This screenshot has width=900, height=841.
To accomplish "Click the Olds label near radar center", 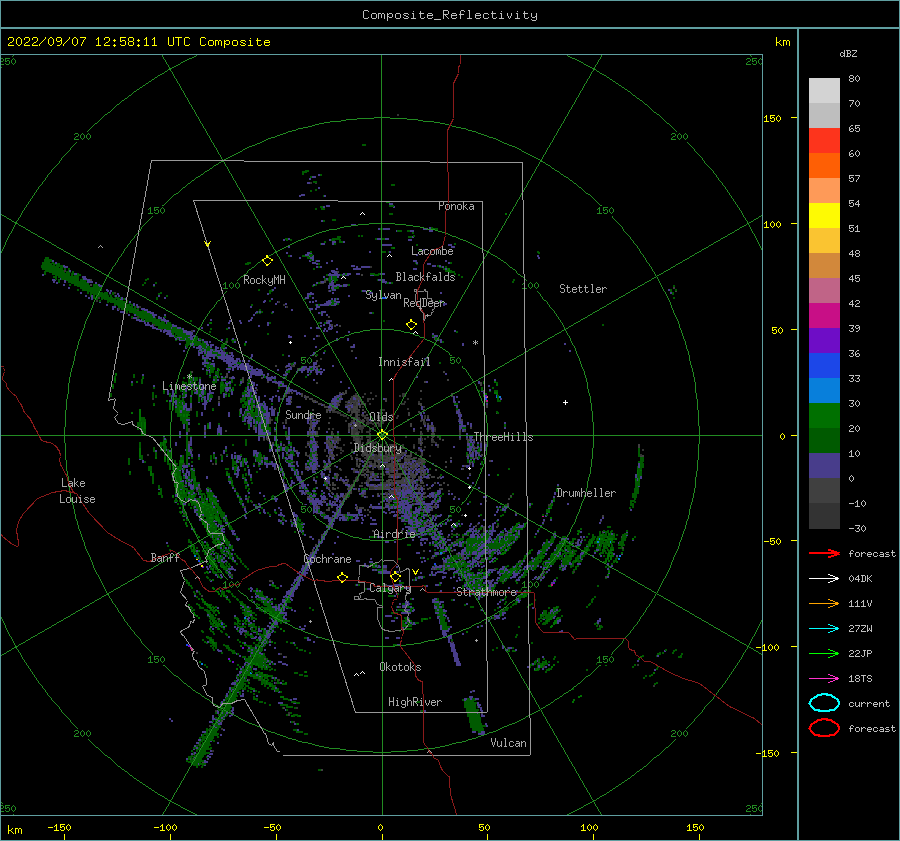I will click(x=381, y=417).
